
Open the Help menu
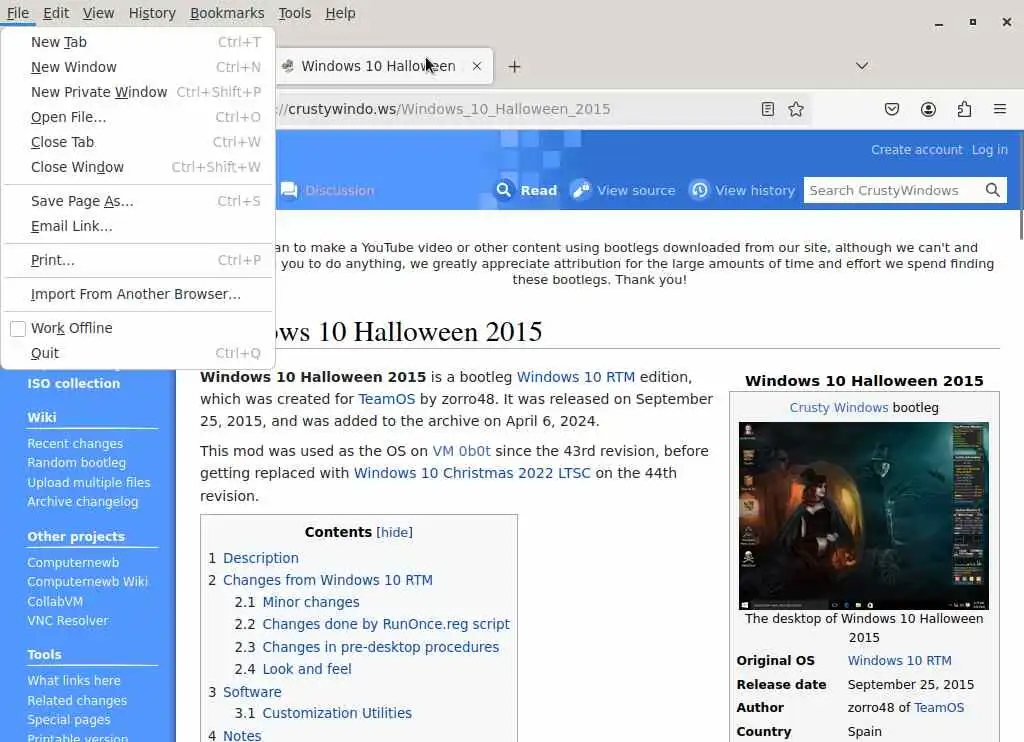[x=340, y=13]
